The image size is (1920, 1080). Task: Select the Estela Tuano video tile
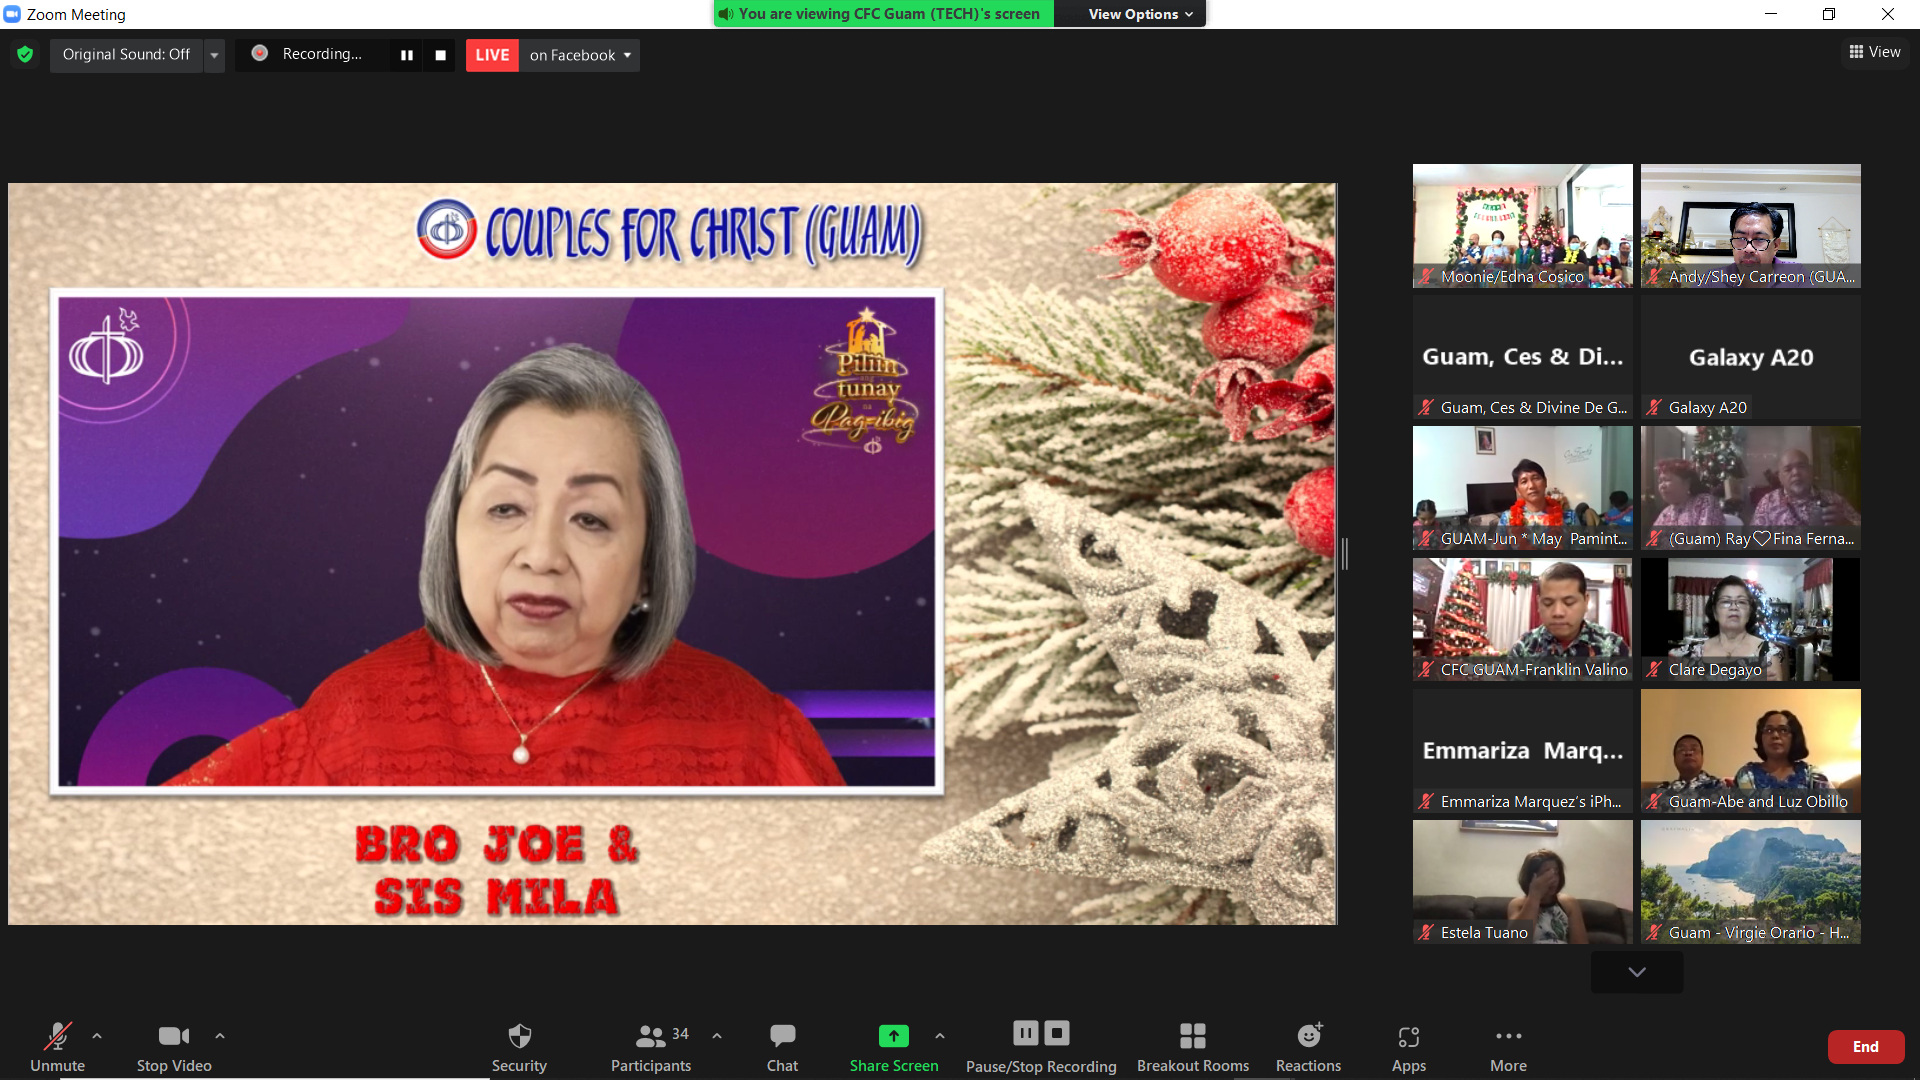pos(1522,882)
